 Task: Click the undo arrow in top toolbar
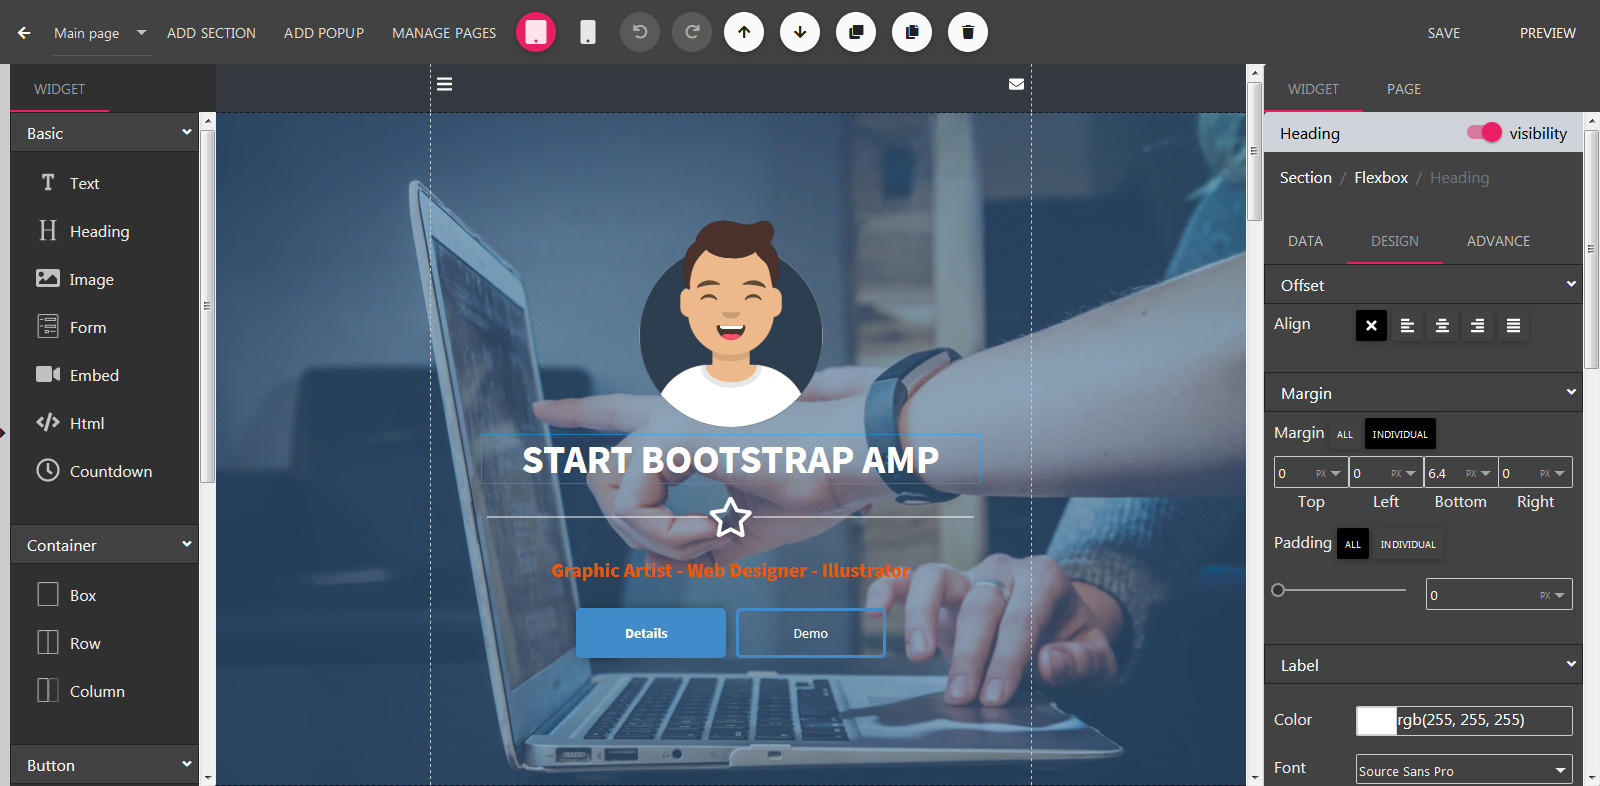tap(640, 32)
